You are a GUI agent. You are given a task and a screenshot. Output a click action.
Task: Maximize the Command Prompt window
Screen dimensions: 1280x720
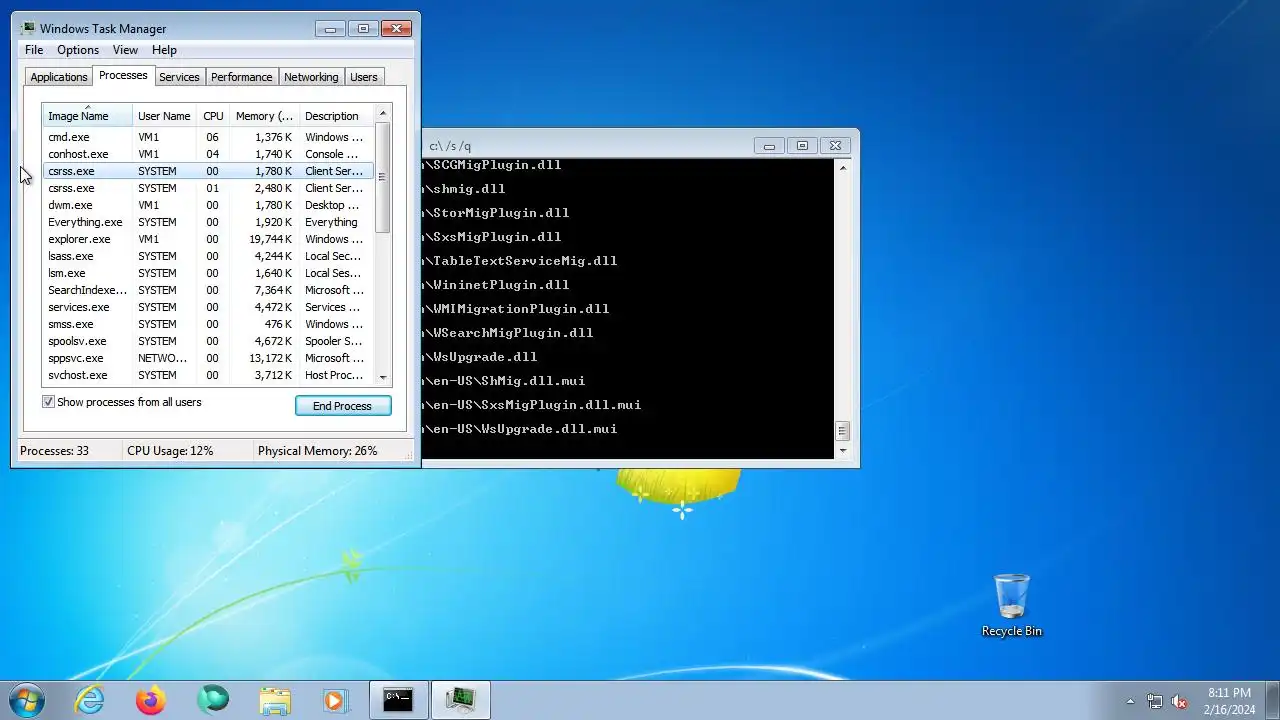point(802,145)
